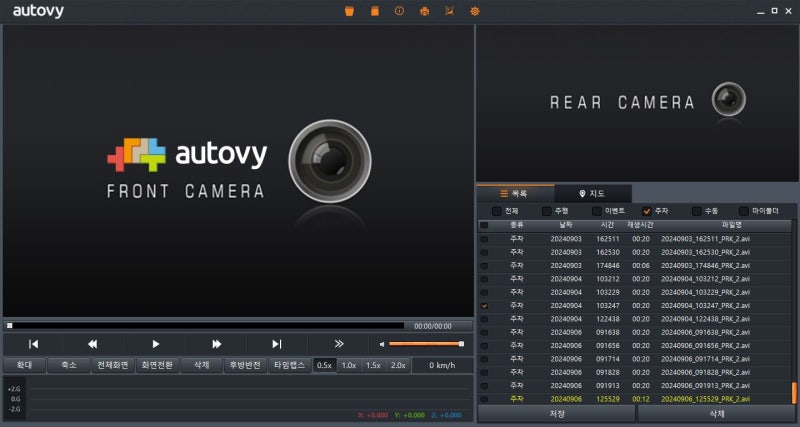Image resolution: width=800 pixels, height=427 pixels.
Task: Select file 20240906_091828_PRK_2.avi
Action: pos(635,372)
